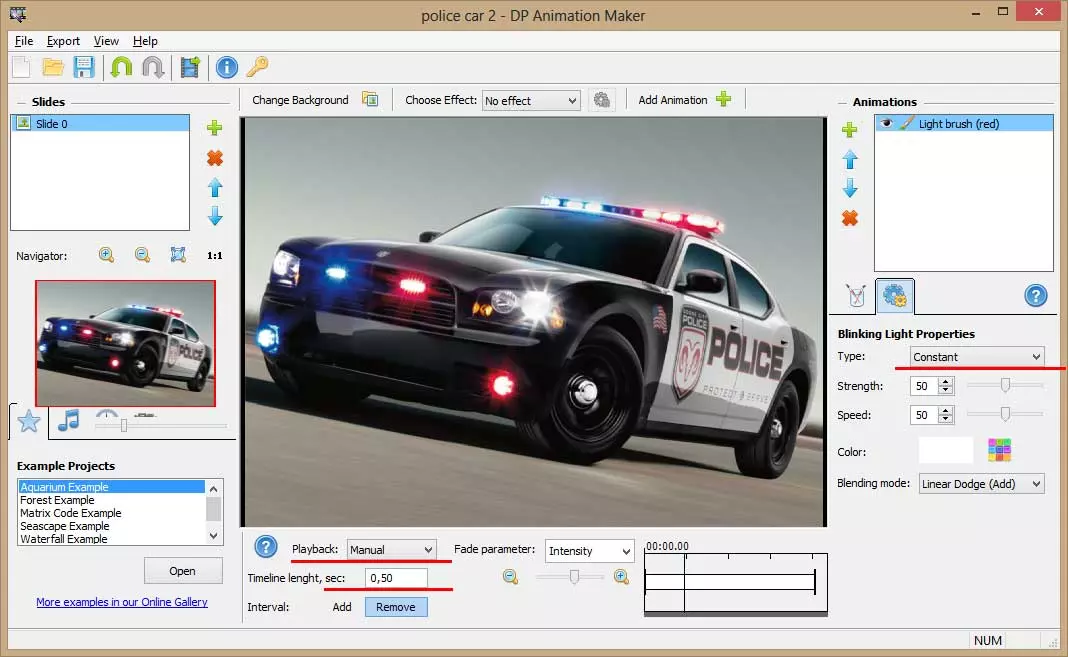Open More examples in our Online Gallery

click(x=122, y=603)
